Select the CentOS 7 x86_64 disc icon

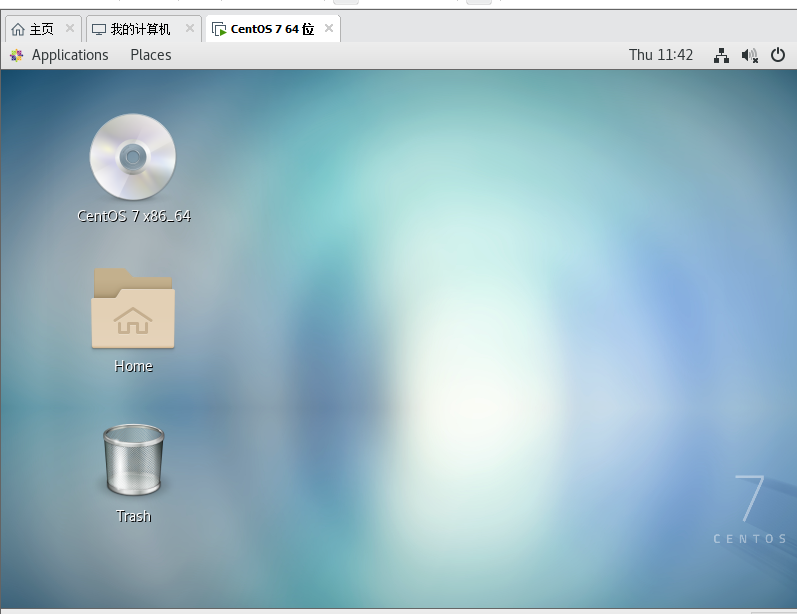point(133,157)
